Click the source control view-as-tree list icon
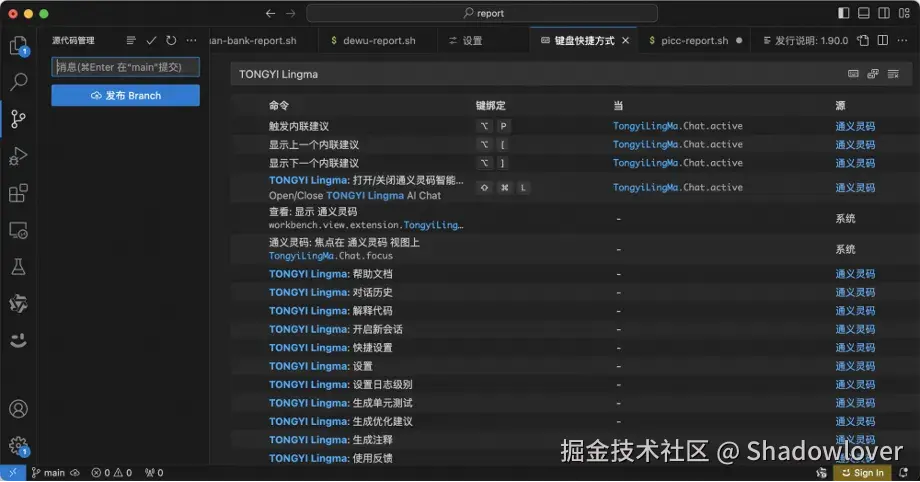This screenshot has width=920, height=482. tap(131, 41)
